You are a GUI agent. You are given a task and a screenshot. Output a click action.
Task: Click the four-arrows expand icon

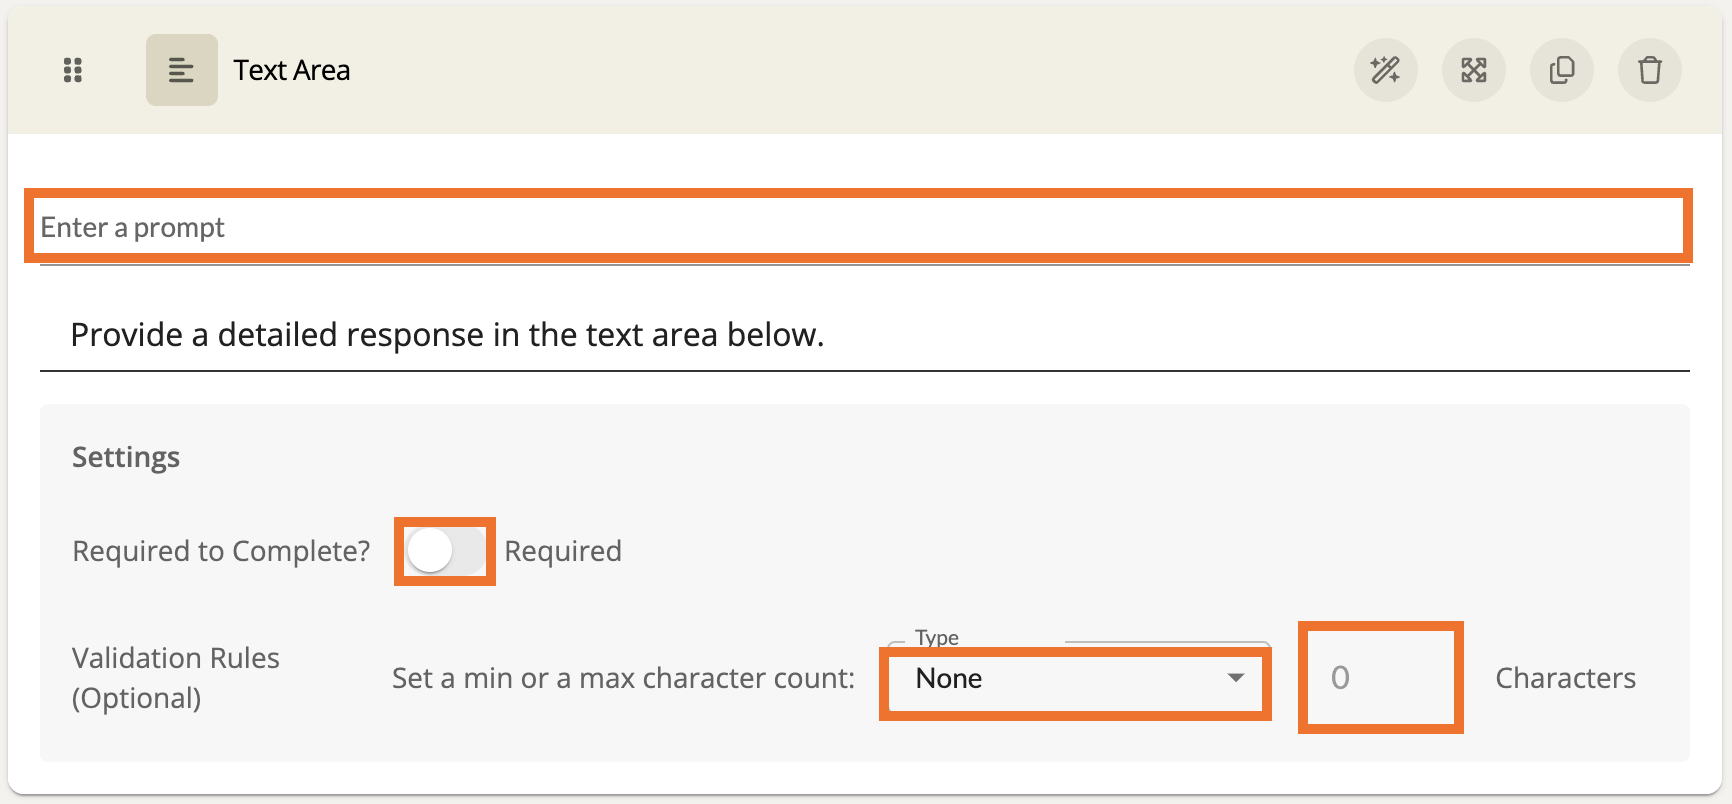1473,70
